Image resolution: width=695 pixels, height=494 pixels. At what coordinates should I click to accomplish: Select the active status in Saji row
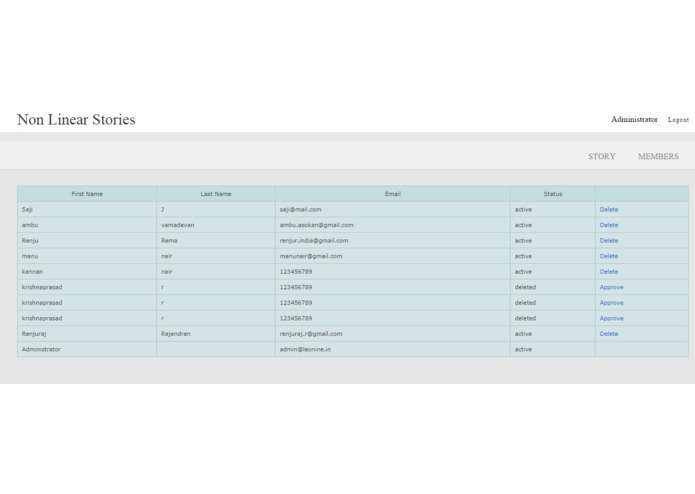pos(553,210)
